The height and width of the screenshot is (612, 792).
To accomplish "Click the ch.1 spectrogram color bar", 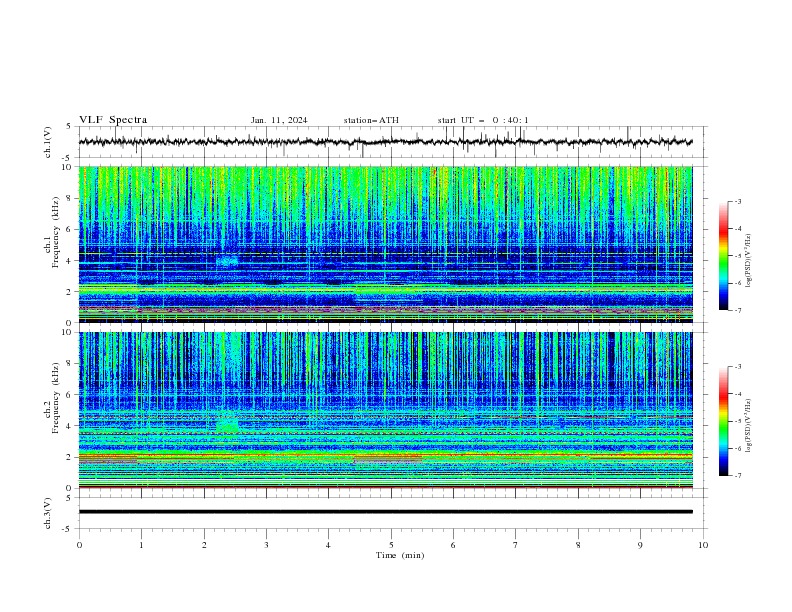I will (x=724, y=256).
